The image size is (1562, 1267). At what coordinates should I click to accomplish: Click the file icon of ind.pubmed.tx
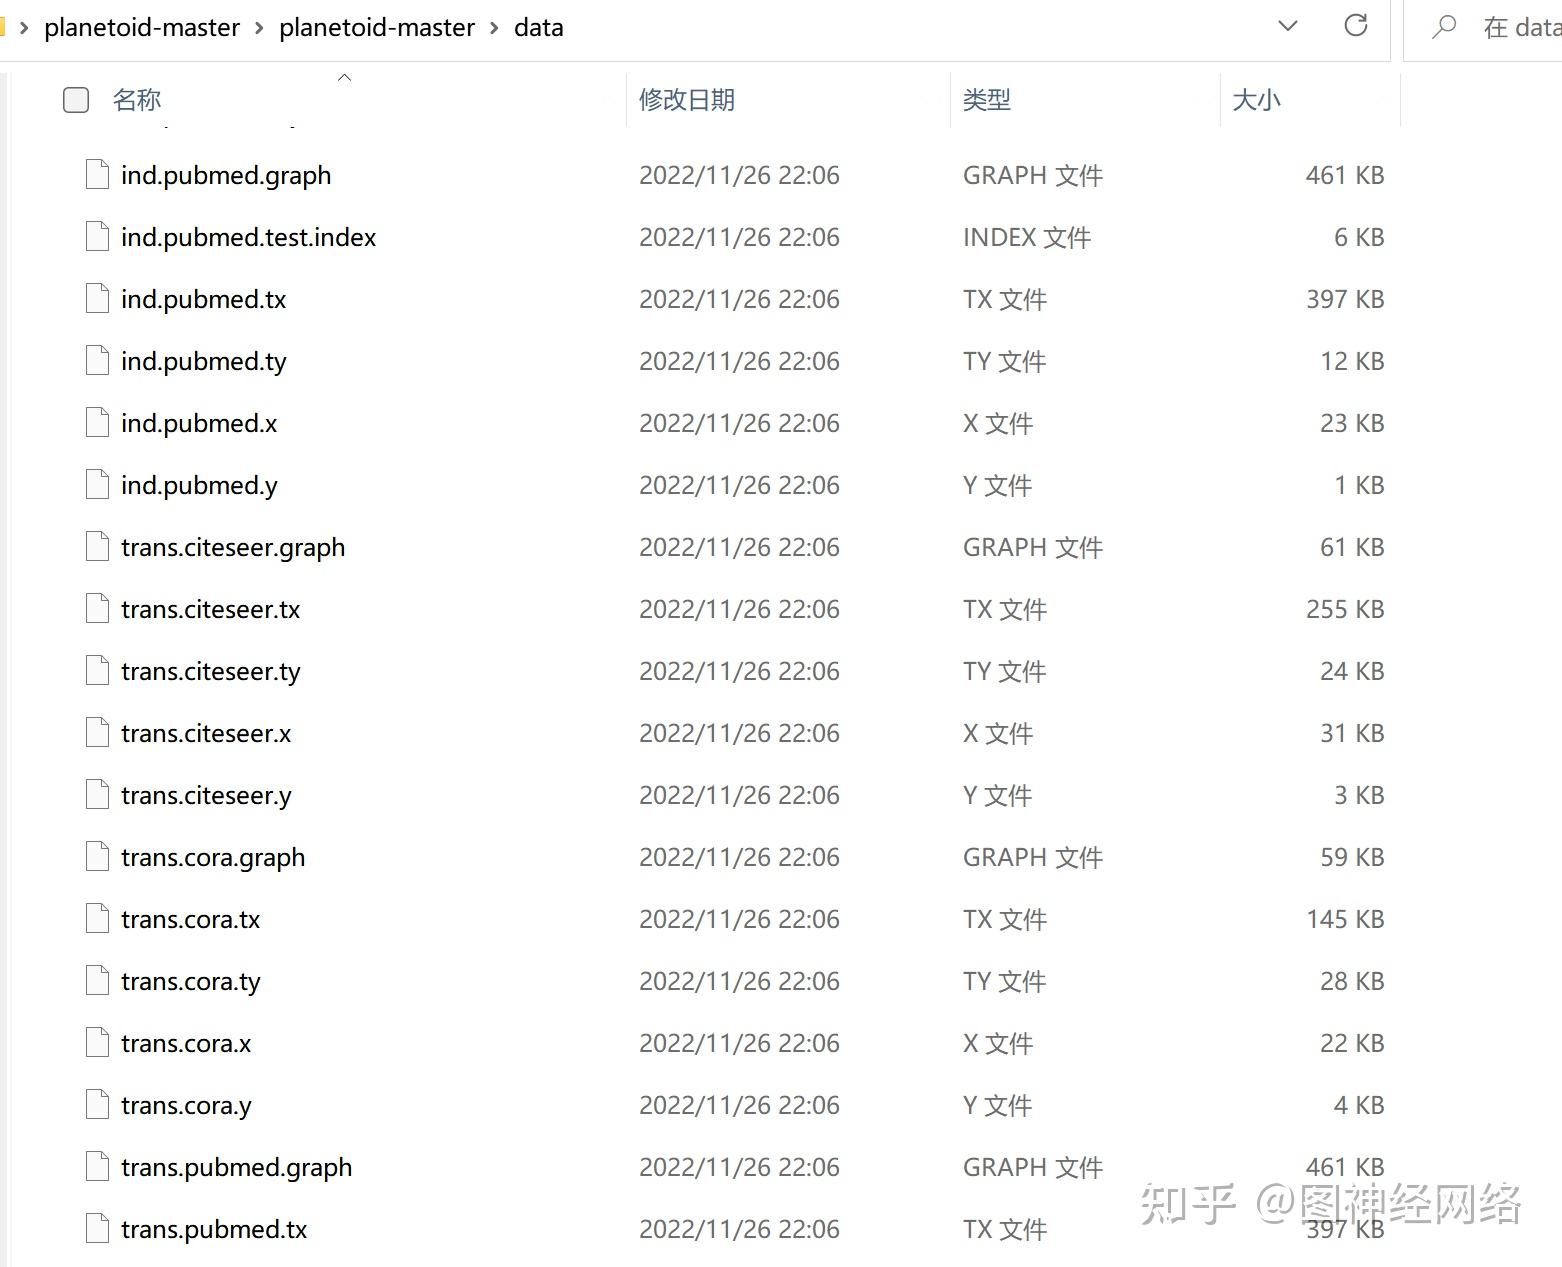point(97,299)
